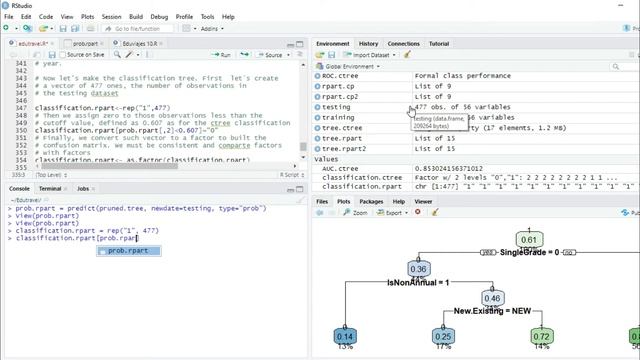Click the Save all documents icon
Image resolution: width=640 pixels, height=360 pixels.
pos(75,29)
